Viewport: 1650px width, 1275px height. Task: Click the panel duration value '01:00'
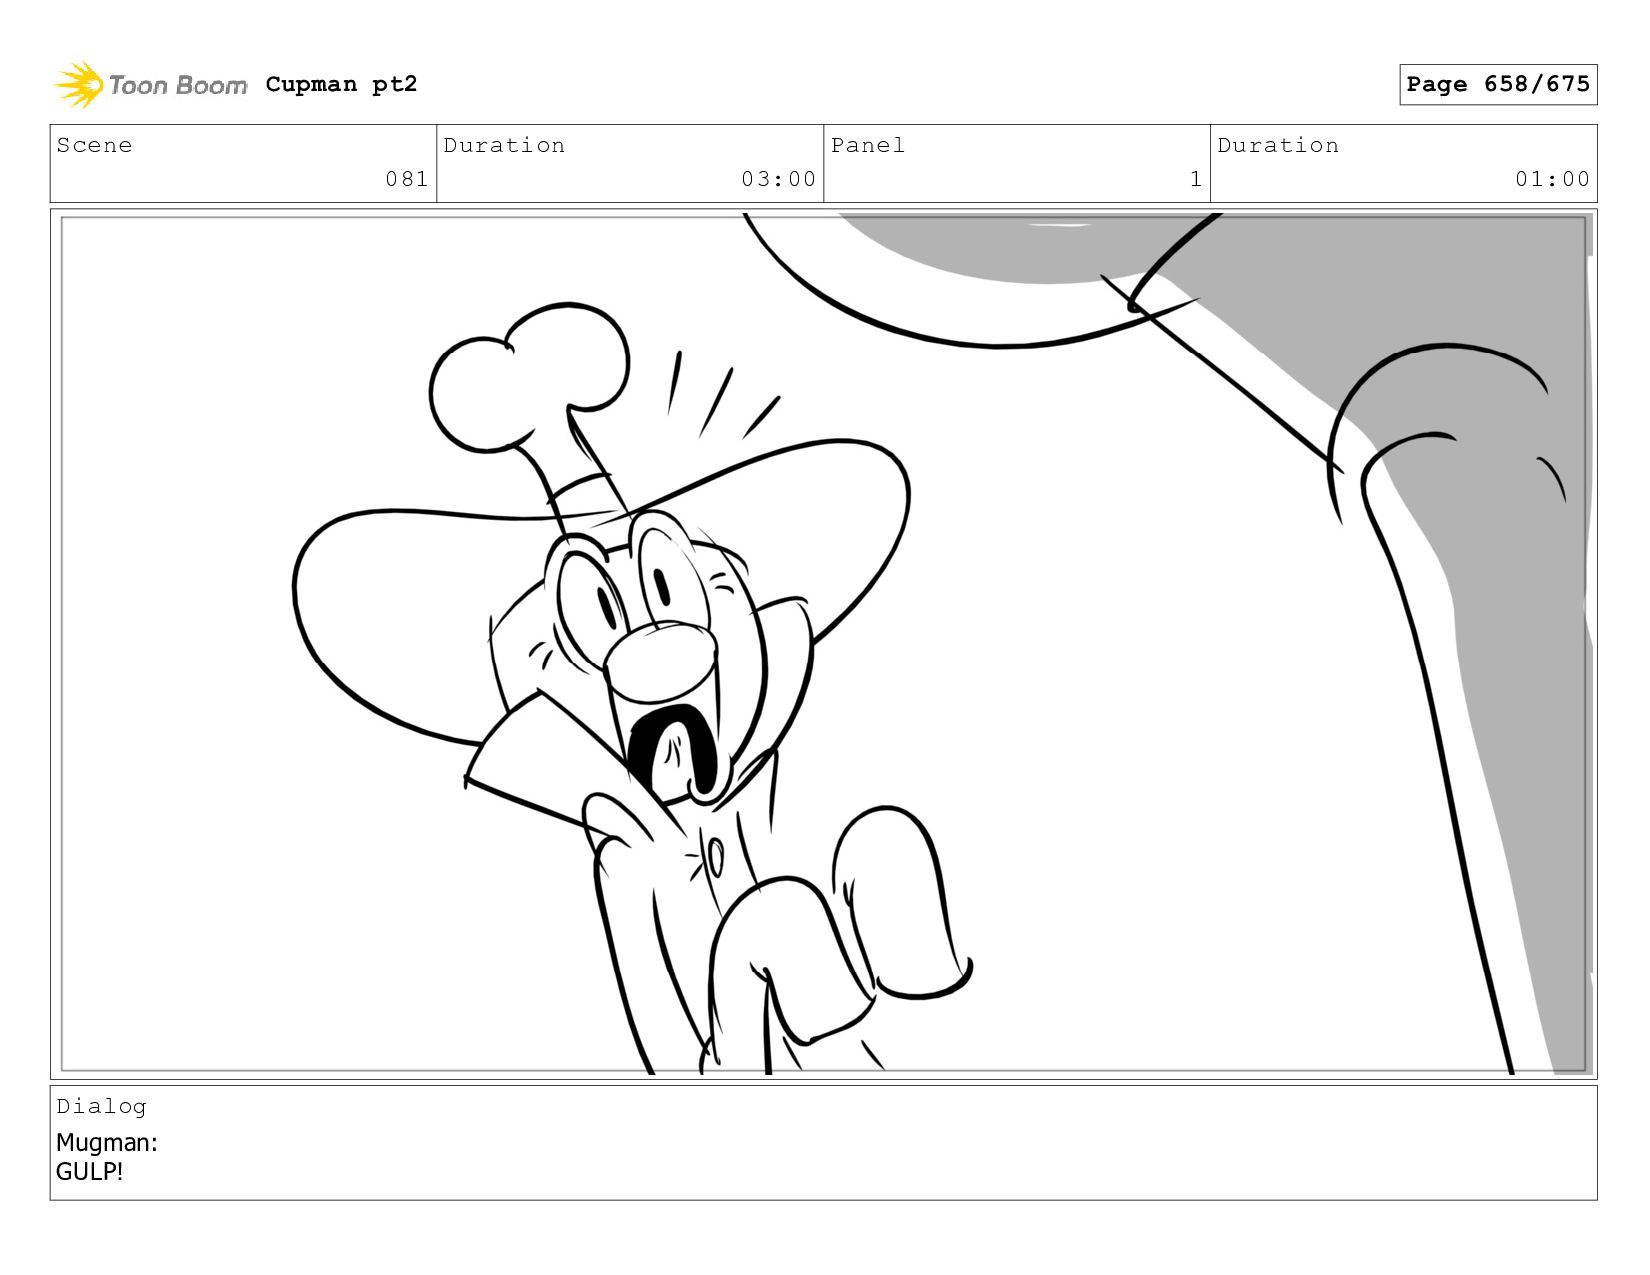pyautogui.click(x=1552, y=179)
